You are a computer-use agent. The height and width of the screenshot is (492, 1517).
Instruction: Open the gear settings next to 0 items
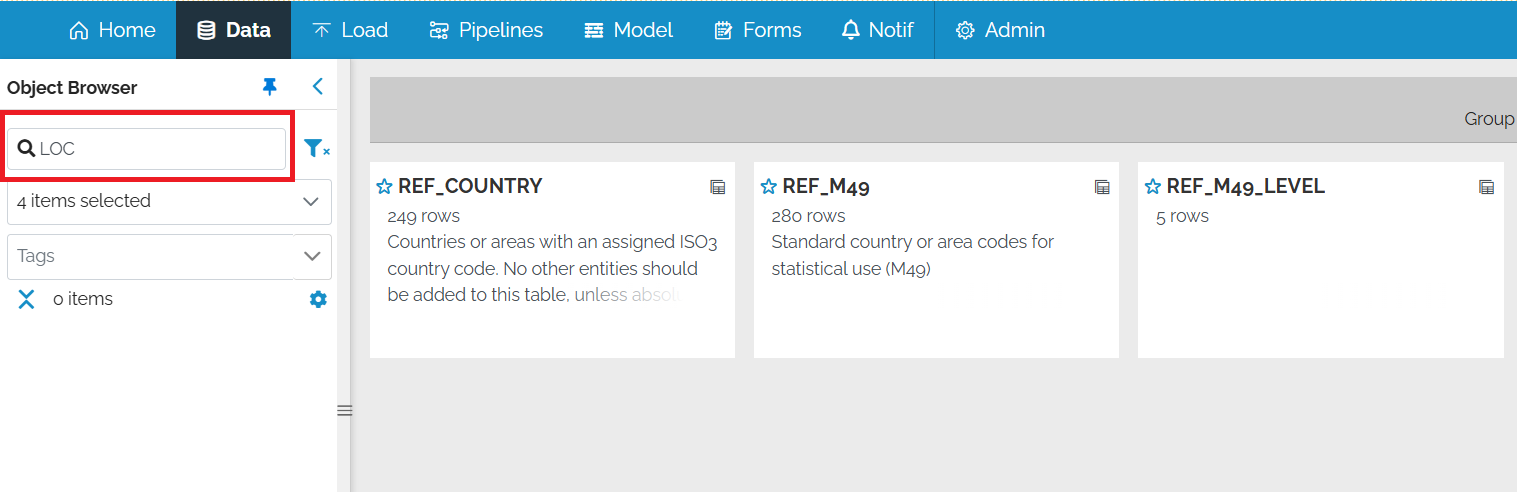tap(318, 299)
